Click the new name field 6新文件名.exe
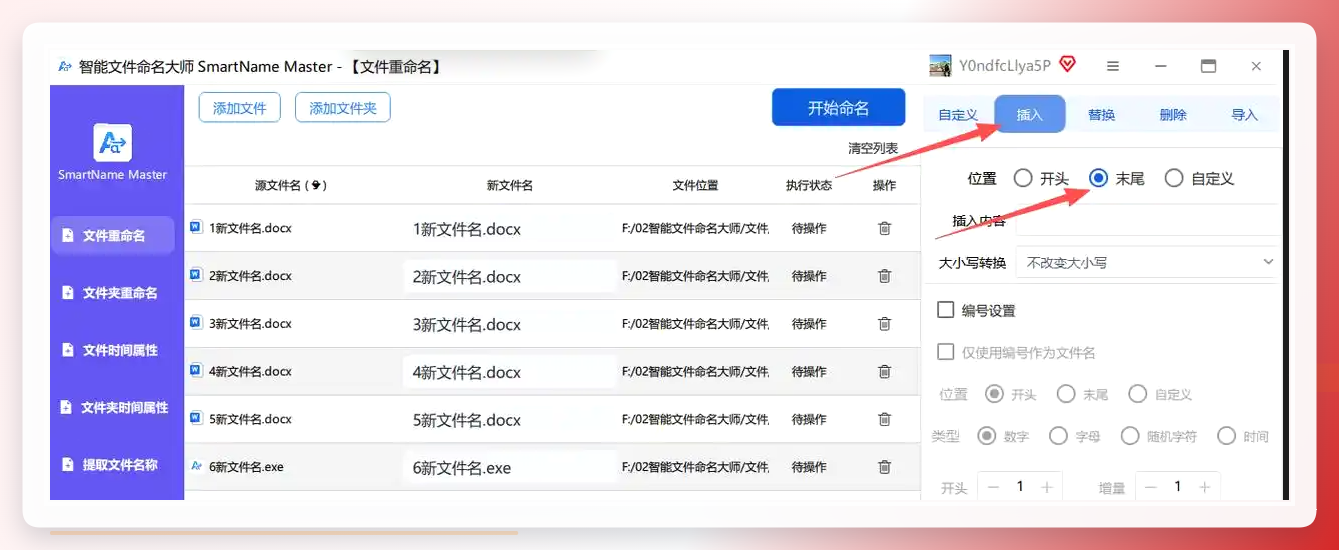The height and width of the screenshot is (550, 1339). pyautogui.click(x=510, y=468)
